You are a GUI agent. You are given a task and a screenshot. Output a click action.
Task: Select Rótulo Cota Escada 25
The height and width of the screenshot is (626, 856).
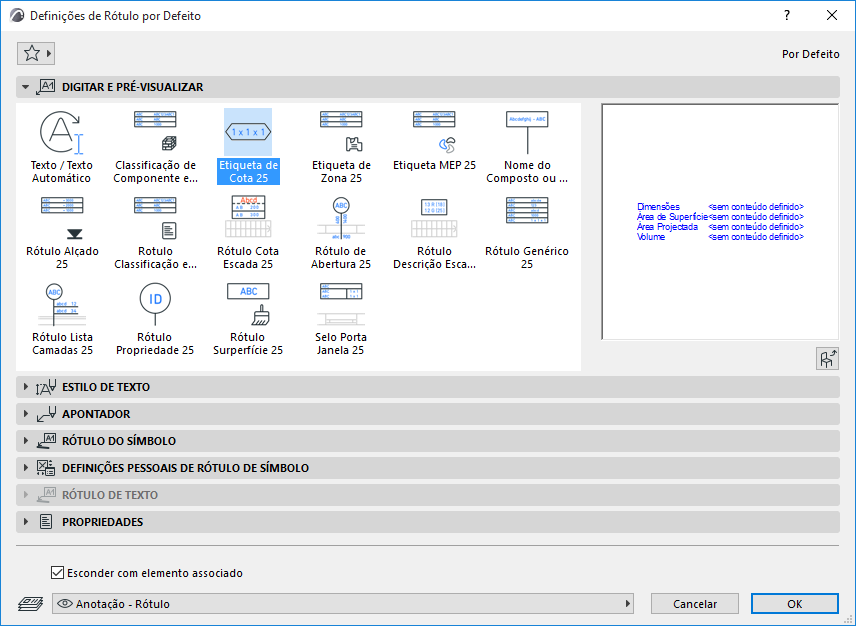pos(248,233)
